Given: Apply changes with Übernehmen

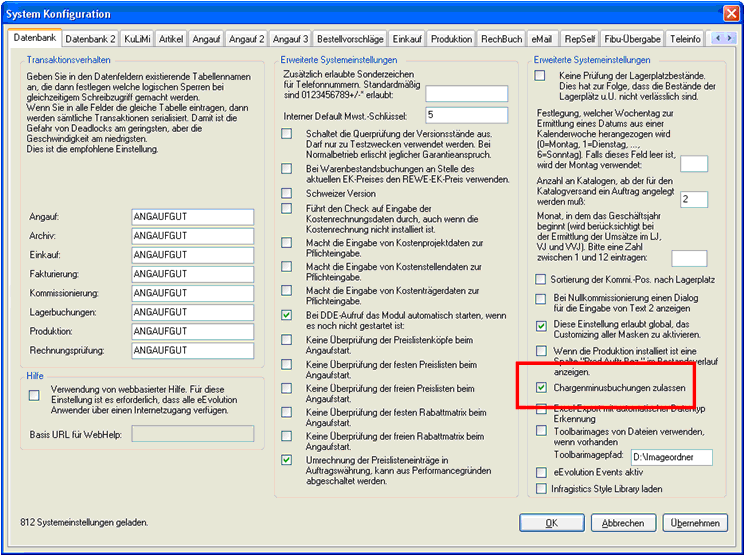Looking at the screenshot, I should click(695, 523).
